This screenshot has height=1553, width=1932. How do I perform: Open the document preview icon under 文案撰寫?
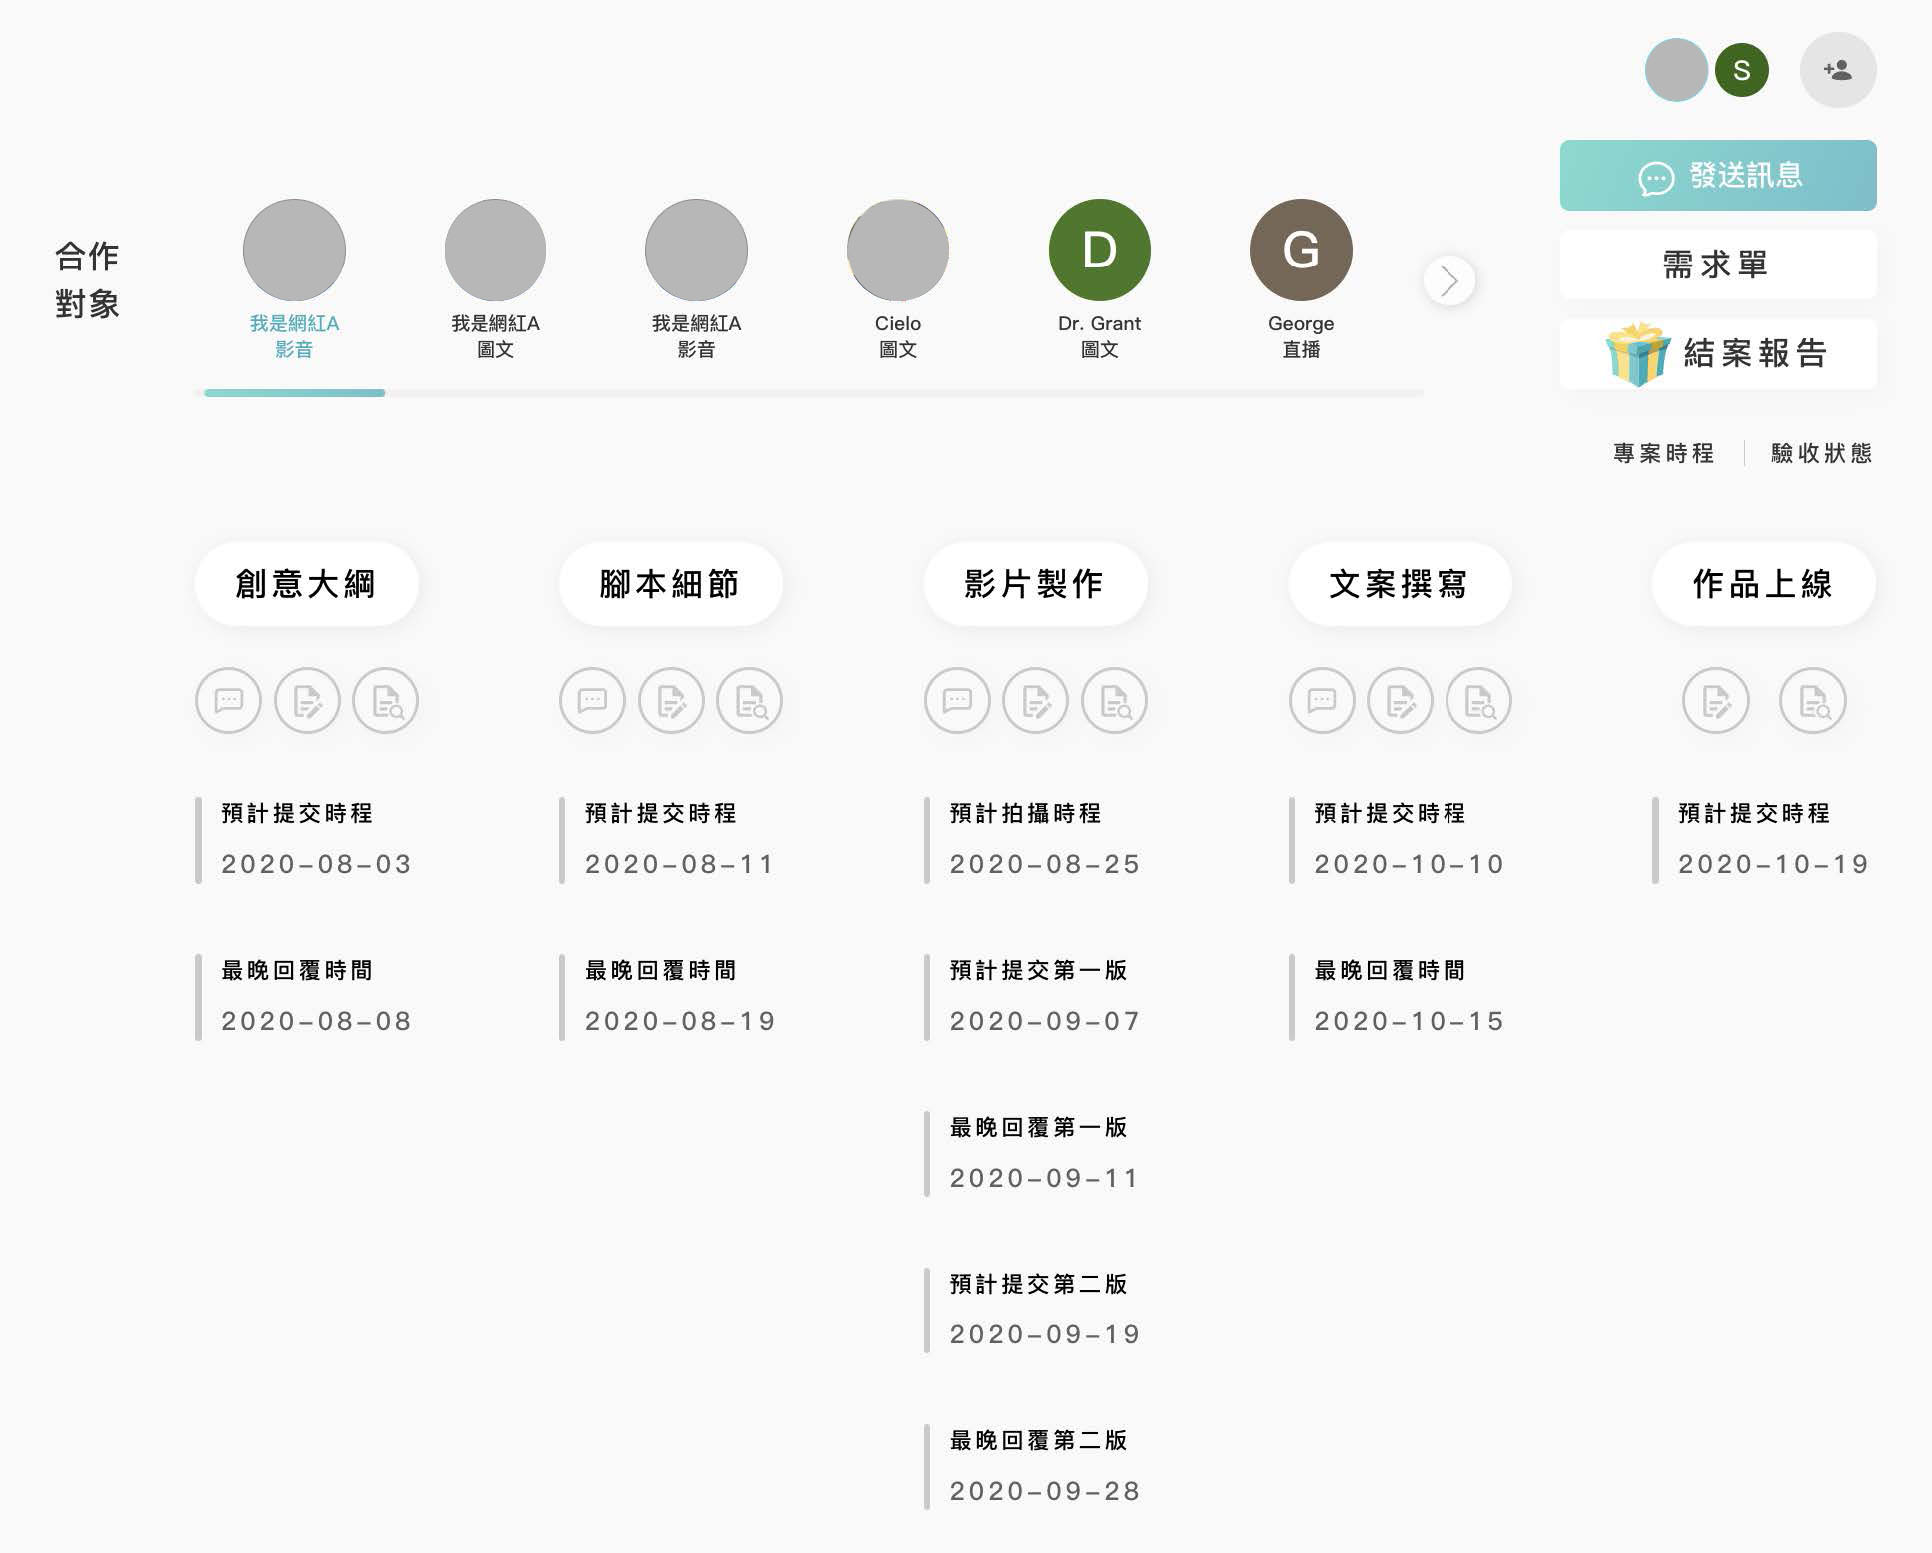[x=1478, y=701]
